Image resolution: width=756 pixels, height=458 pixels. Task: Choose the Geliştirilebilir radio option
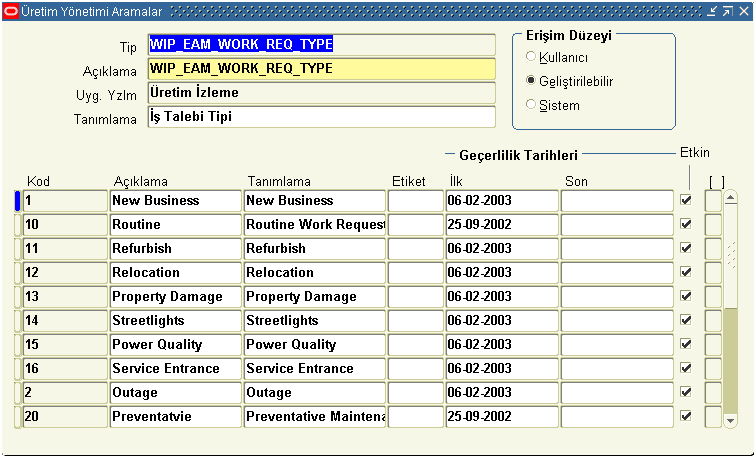click(x=531, y=80)
